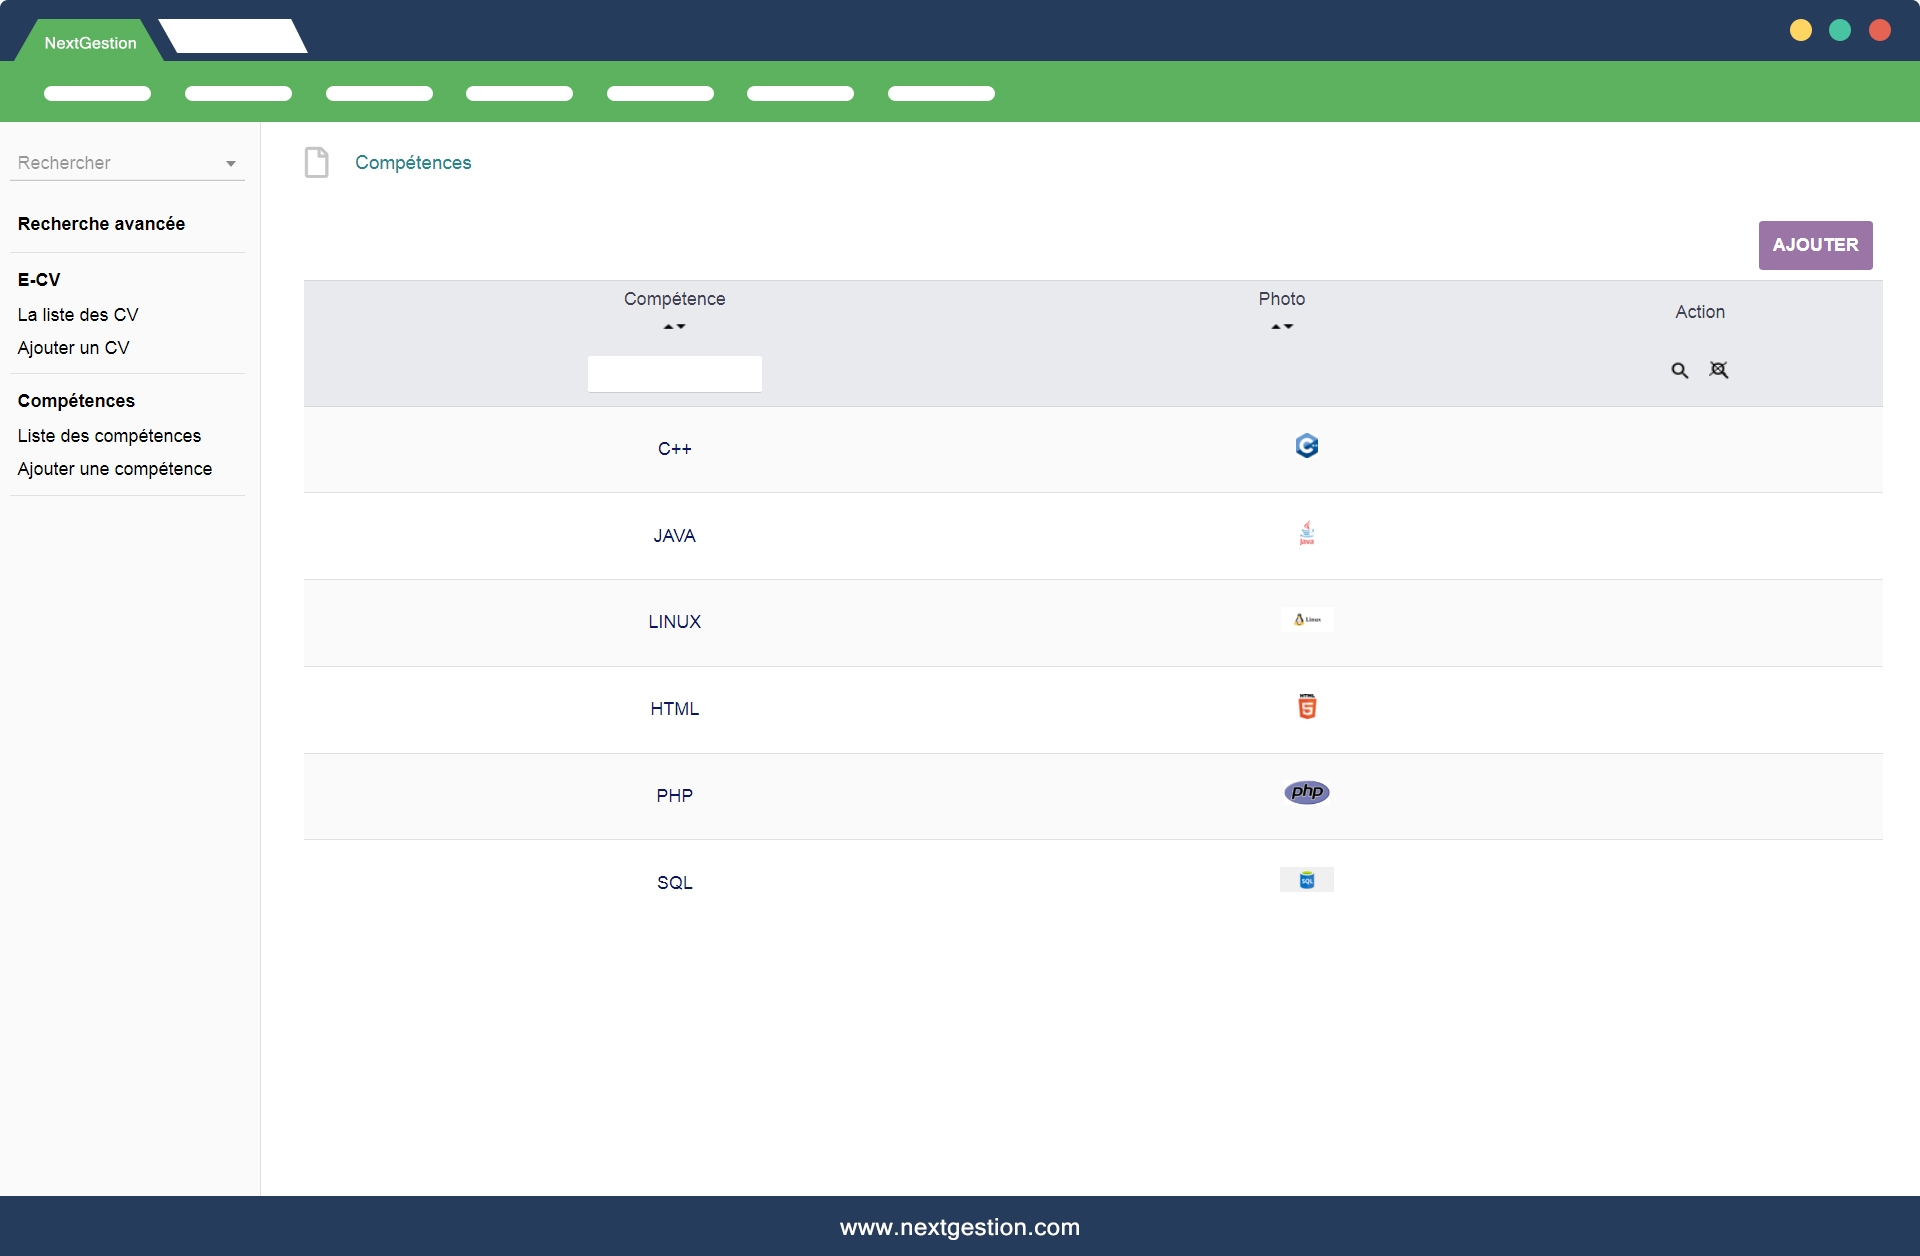The image size is (1920, 1256).
Task: Open the Java logo thumbnail
Action: click(1306, 533)
